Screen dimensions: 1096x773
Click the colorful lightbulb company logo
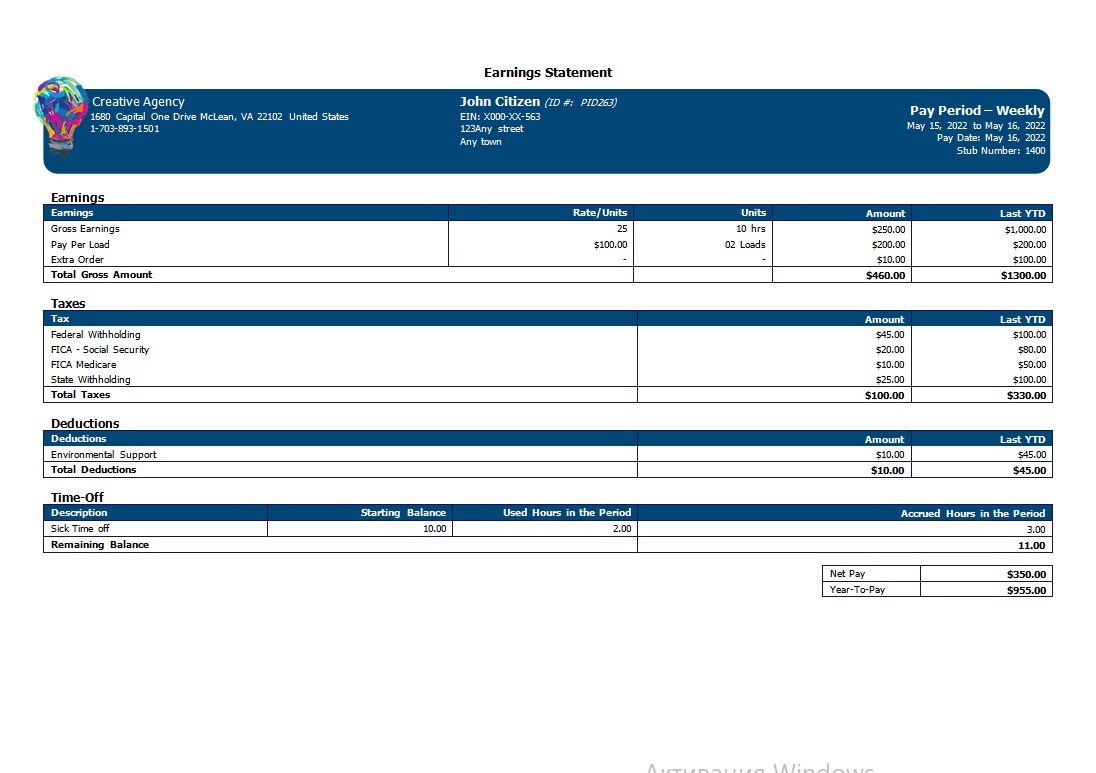click(61, 115)
